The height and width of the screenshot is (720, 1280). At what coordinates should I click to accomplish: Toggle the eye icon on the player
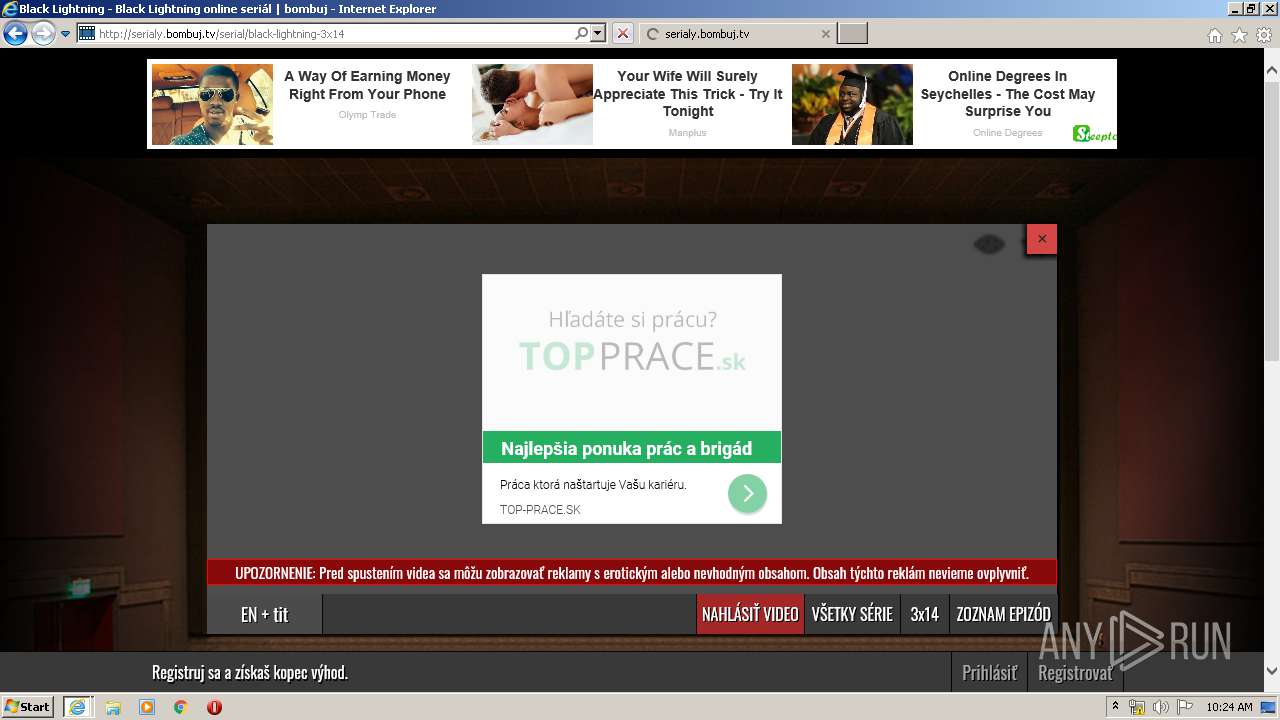(x=989, y=243)
